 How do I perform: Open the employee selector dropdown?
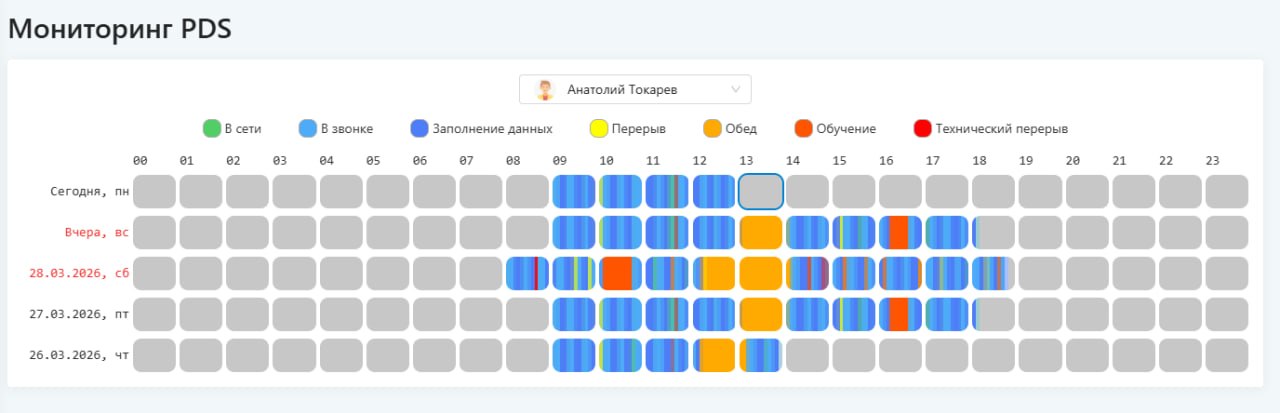tap(635, 90)
